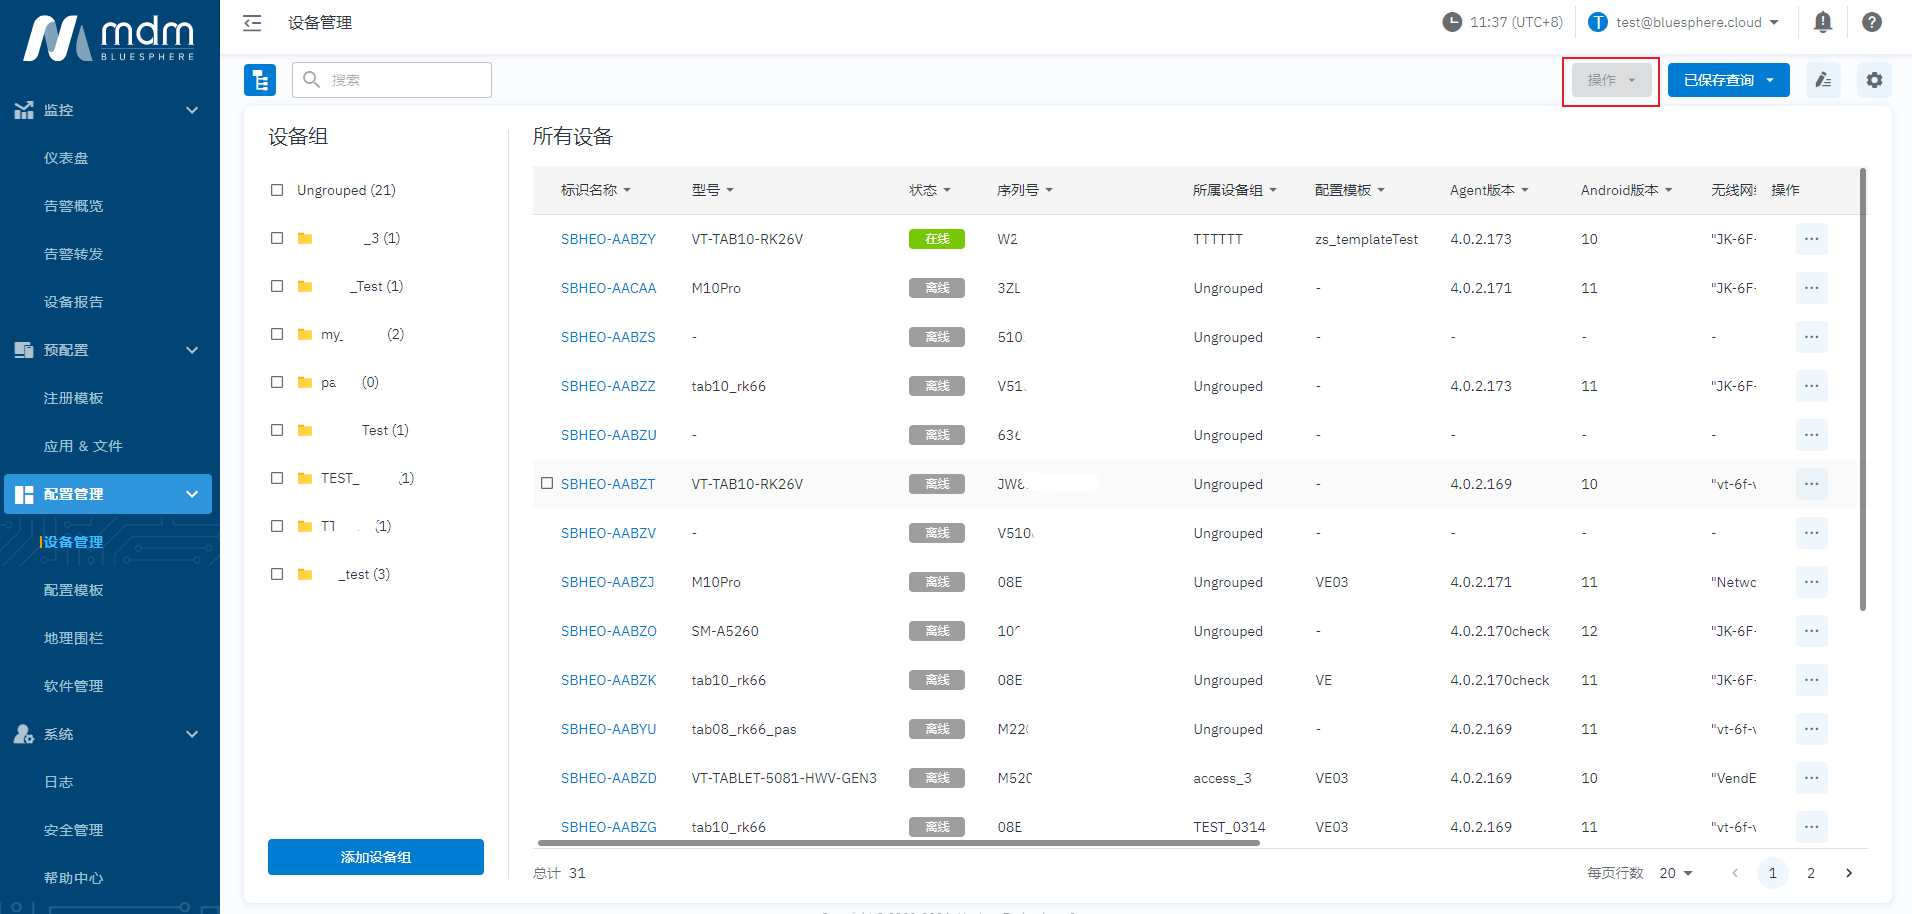Open the help question mark icon
The image size is (1912, 914).
1871,21
